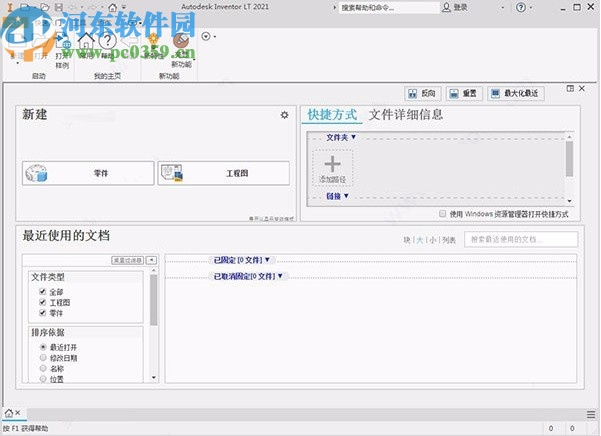Click the Inventor application logo icon

click(10, 7)
